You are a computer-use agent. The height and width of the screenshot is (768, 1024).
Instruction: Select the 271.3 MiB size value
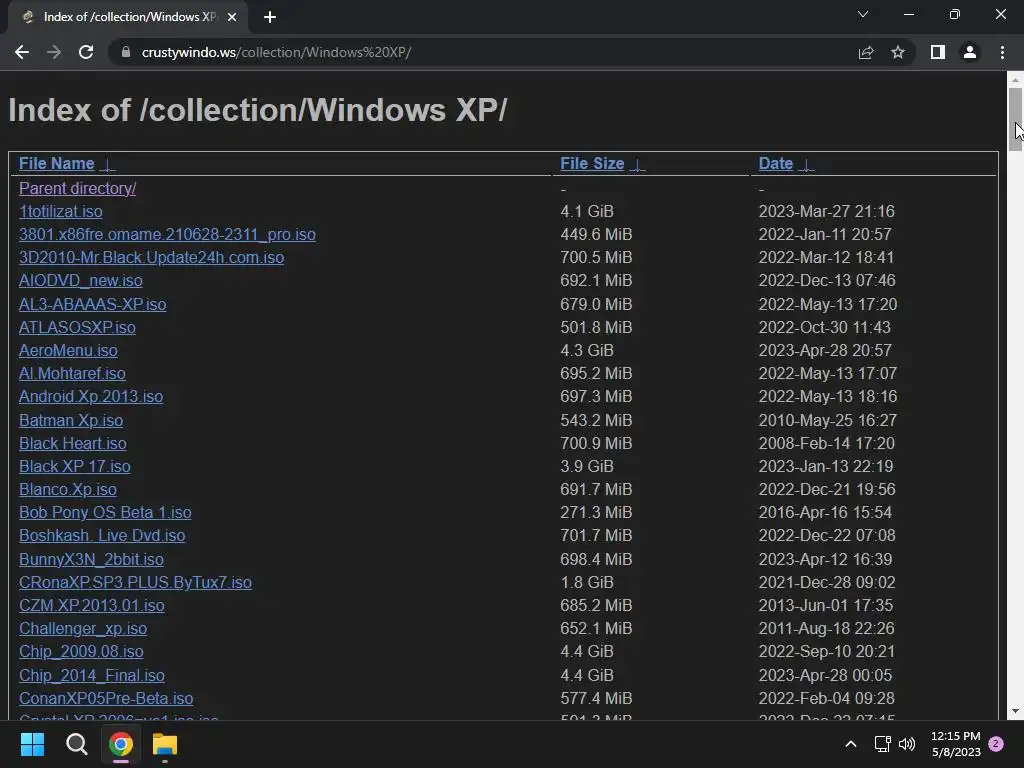point(596,512)
